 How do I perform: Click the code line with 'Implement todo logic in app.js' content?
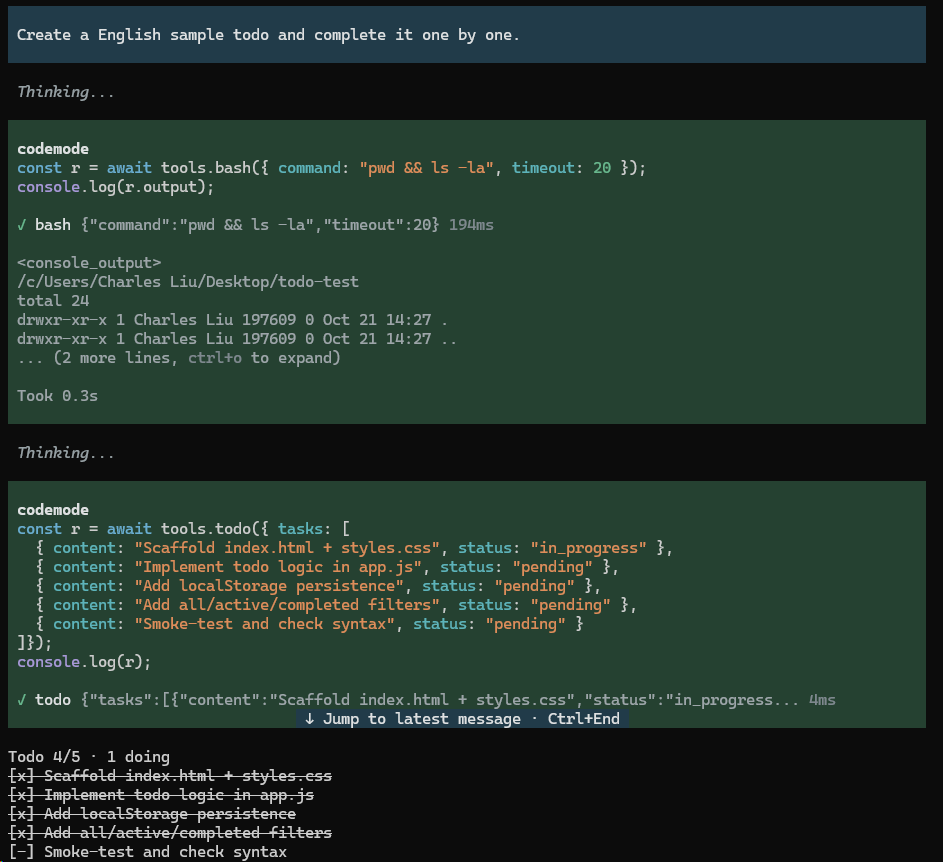pyautogui.click(x=327, y=567)
